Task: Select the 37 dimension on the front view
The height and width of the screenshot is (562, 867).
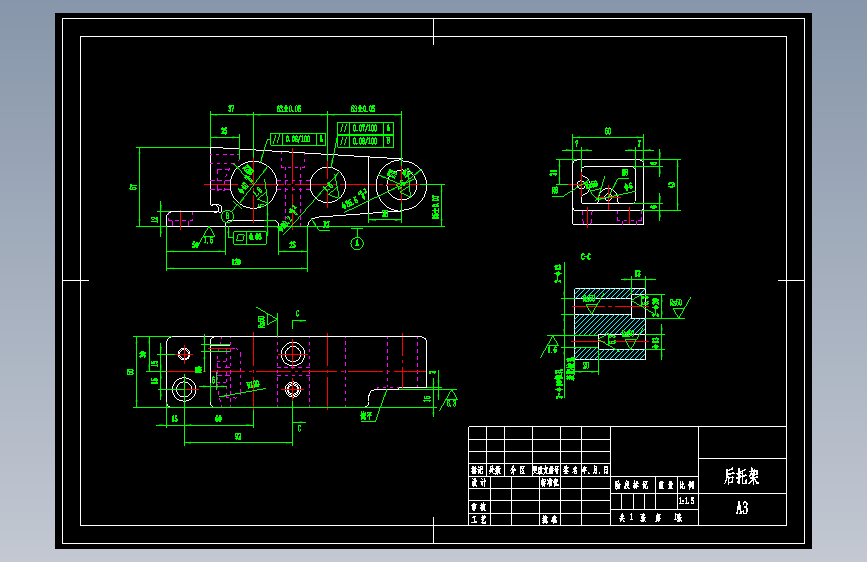Action: coord(231,109)
